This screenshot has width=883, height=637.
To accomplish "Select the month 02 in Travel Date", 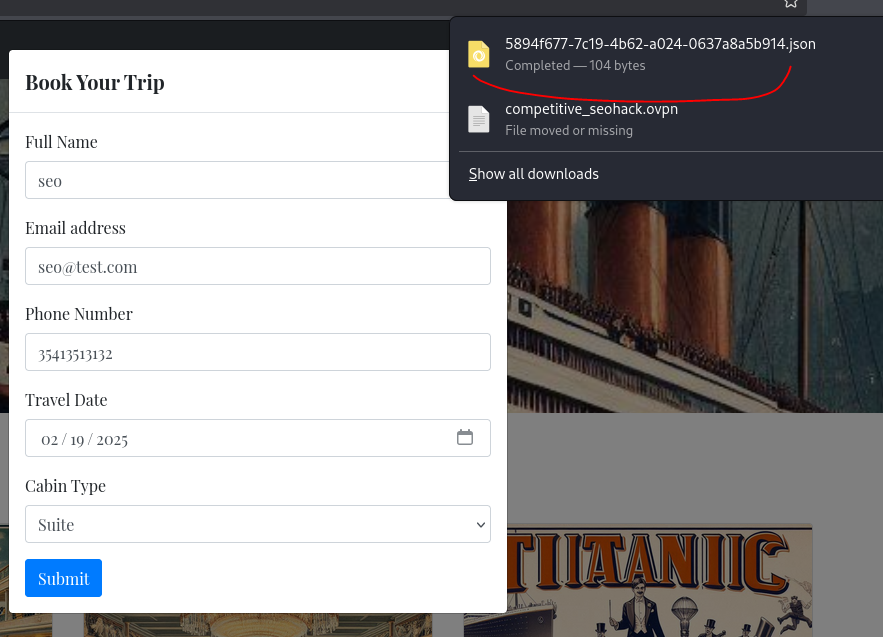I will coord(49,439).
